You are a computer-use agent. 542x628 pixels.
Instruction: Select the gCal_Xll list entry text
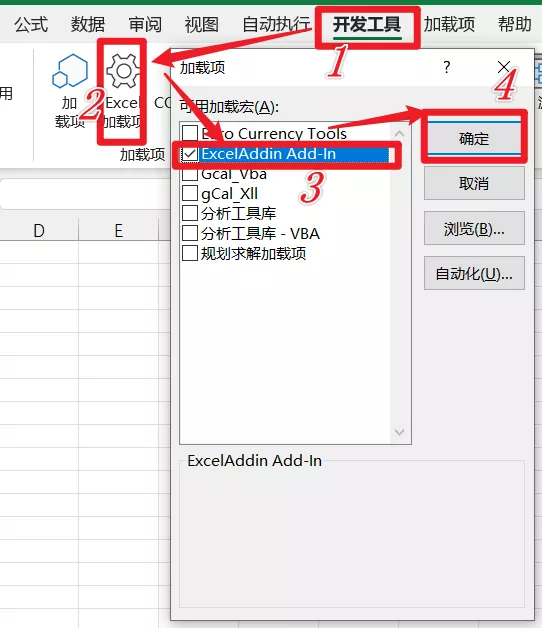[x=229, y=193]
